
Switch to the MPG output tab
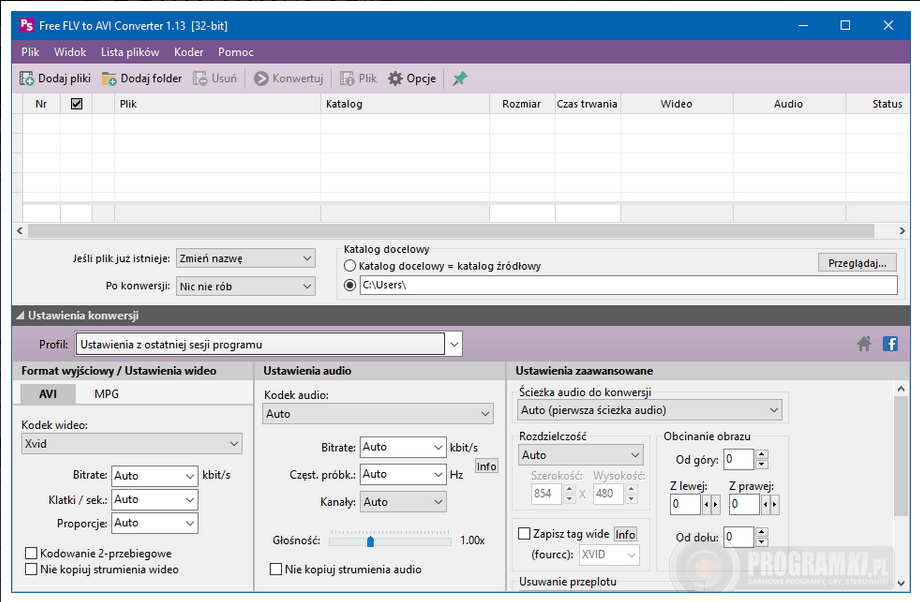pyautogui.click(x=106, y=394)
